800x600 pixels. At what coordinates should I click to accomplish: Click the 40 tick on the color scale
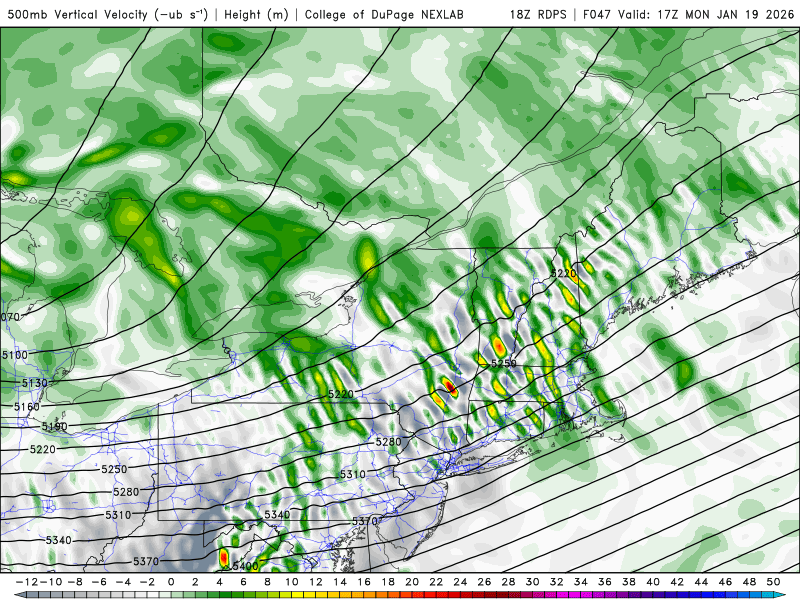(653, 582)
